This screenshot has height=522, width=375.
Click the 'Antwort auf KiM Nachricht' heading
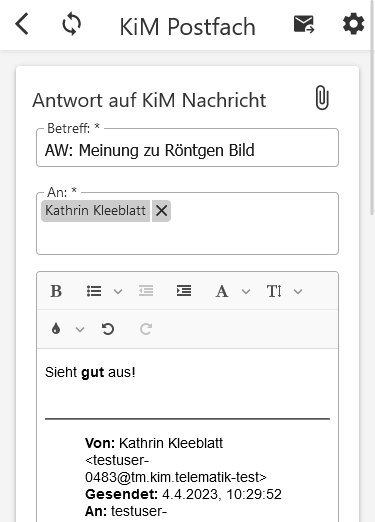[149, 100]
